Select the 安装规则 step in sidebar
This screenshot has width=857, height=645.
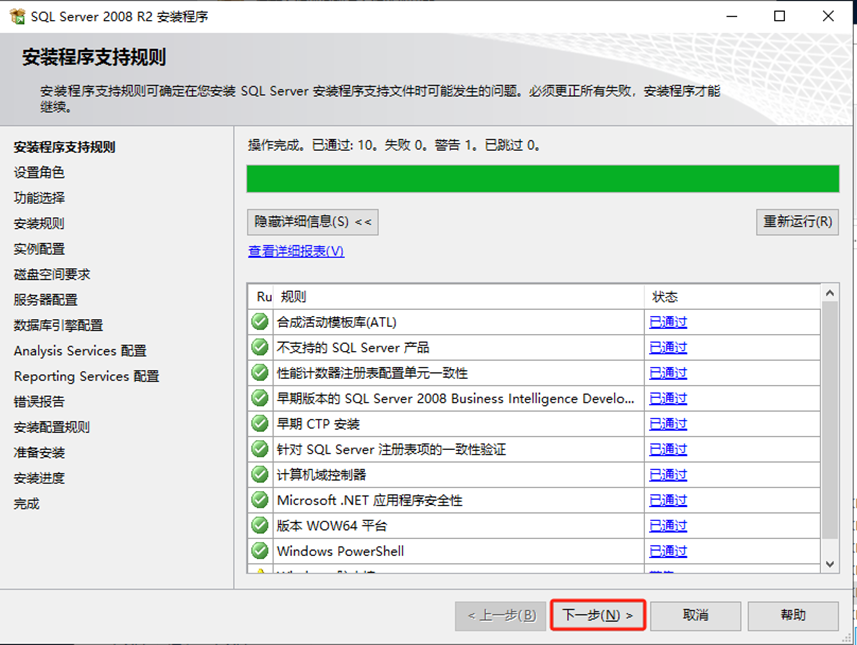coord(39,223)
